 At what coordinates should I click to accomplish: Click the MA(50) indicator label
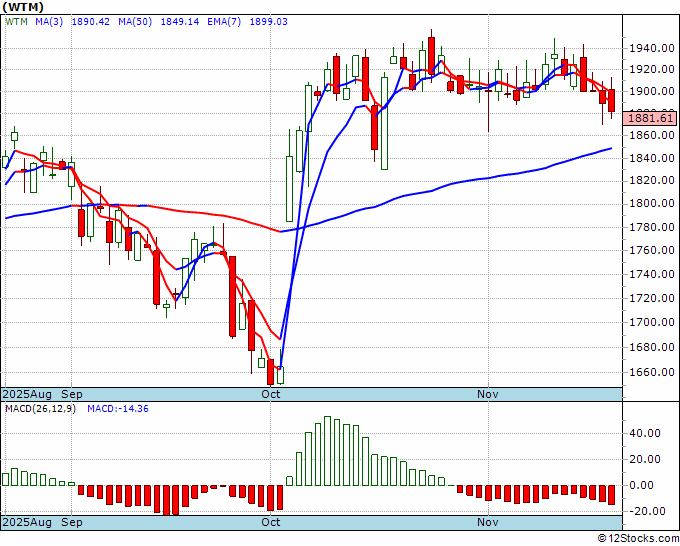[x=135, y=21]
